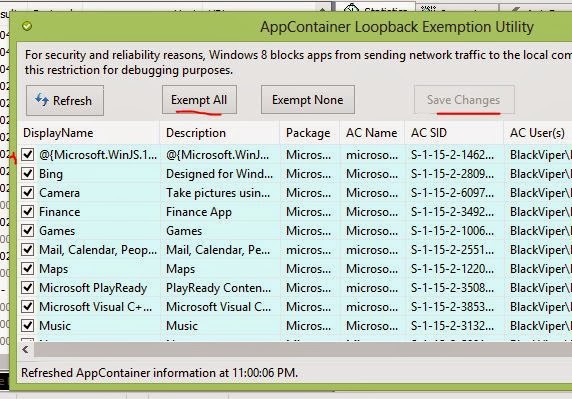Click the Refresh button
Viewport: 572px width, 399px height.
click(x=65, y=100)
